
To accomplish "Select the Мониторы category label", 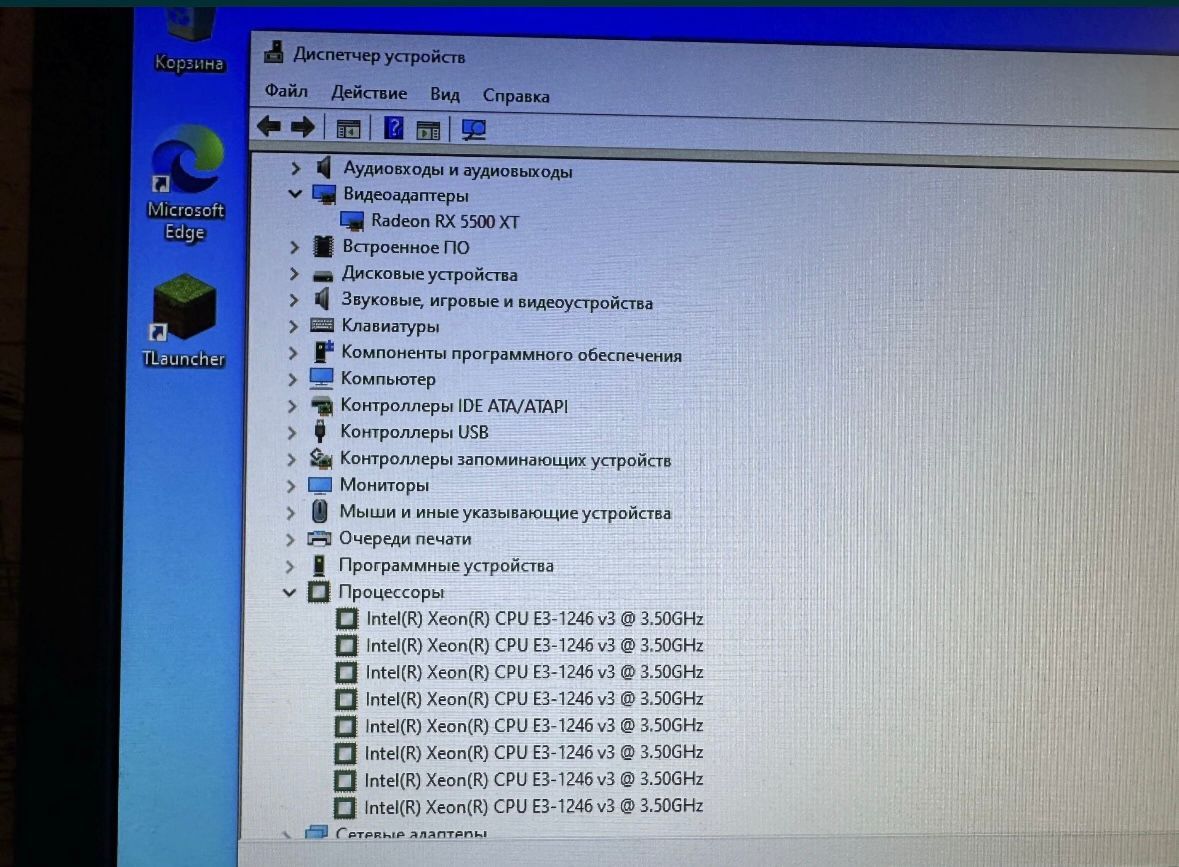I will click(384, 485).
